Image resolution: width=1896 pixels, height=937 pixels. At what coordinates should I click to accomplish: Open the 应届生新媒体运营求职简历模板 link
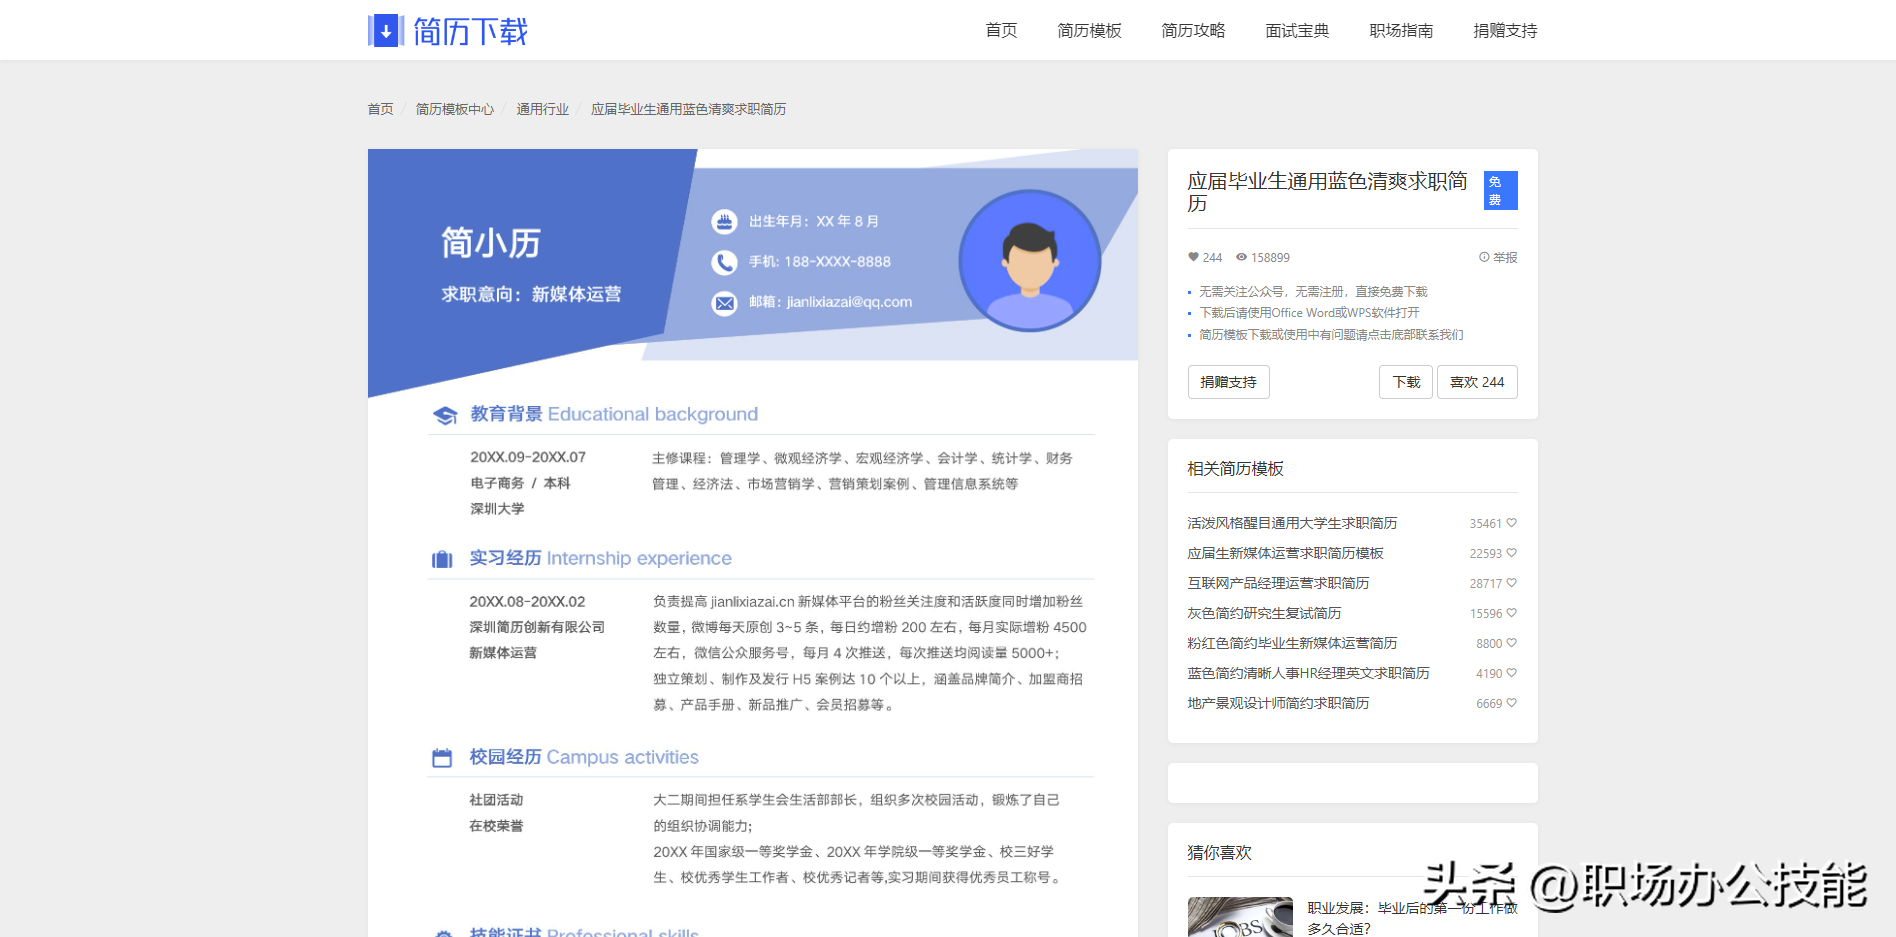click(1284, 552)
